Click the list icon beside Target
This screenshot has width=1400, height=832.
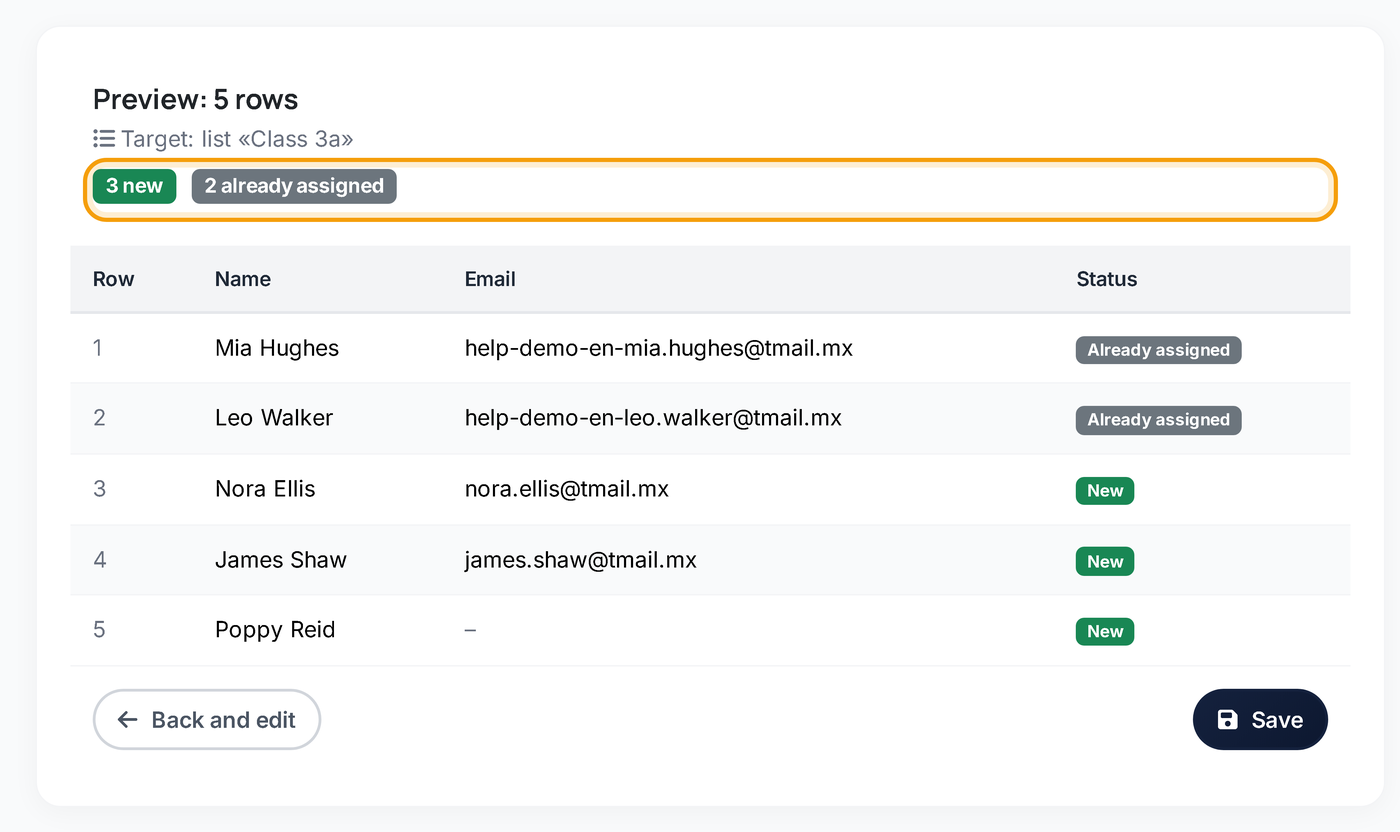(104, 138)
